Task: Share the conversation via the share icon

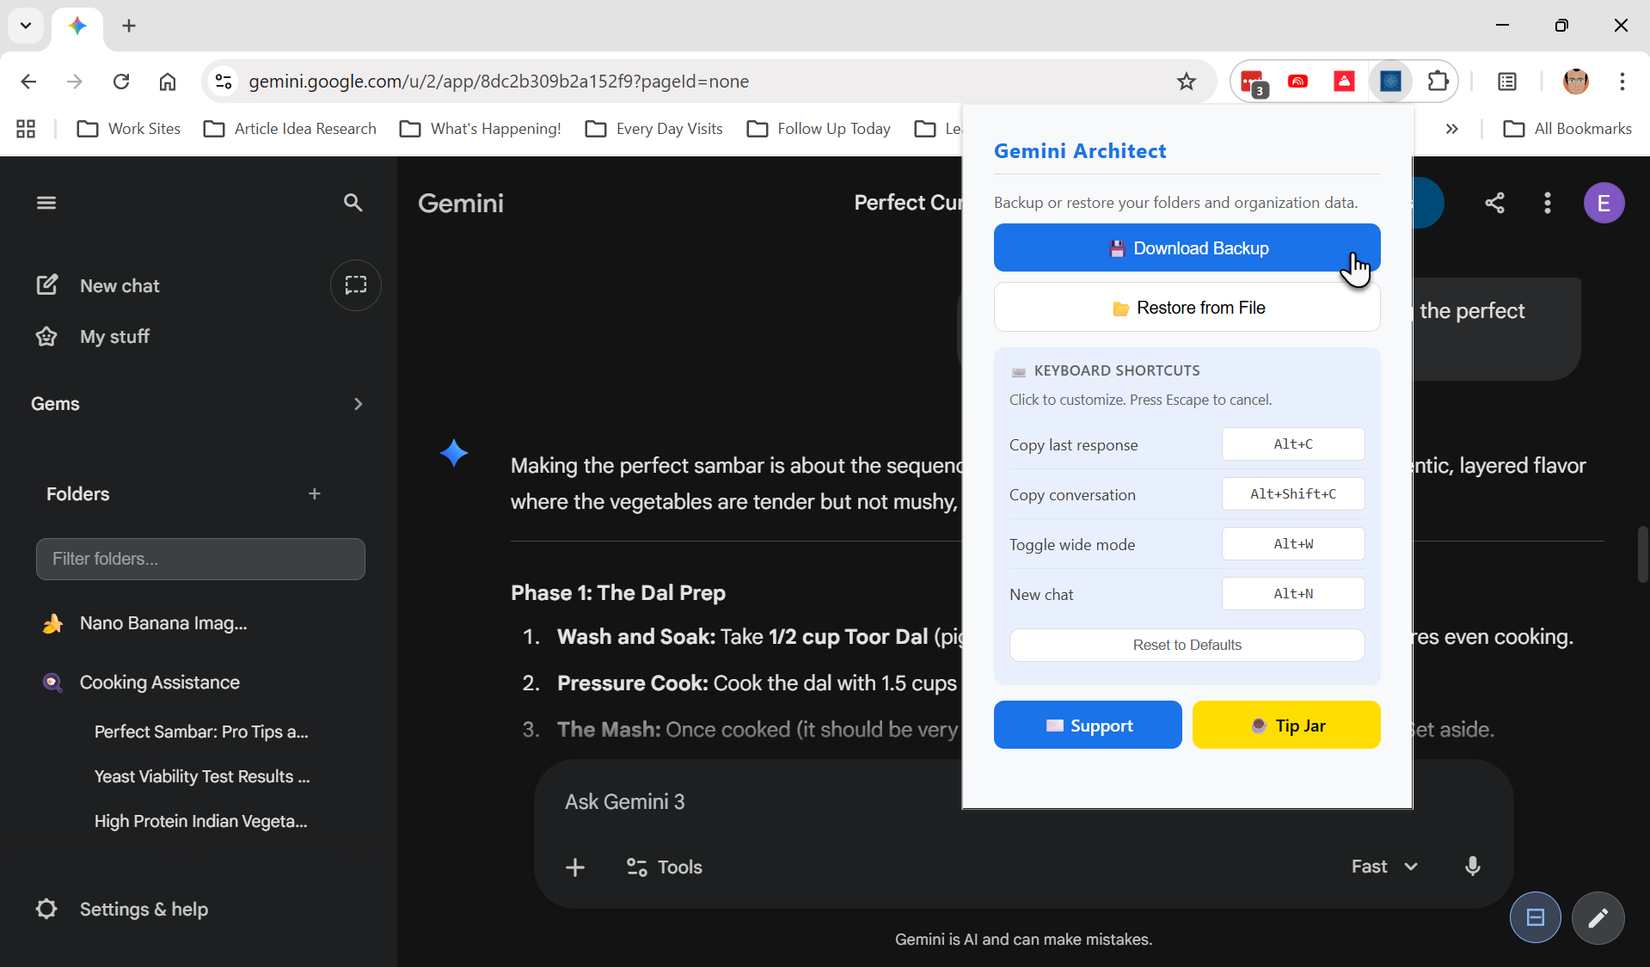Action: coord(1495,202)
